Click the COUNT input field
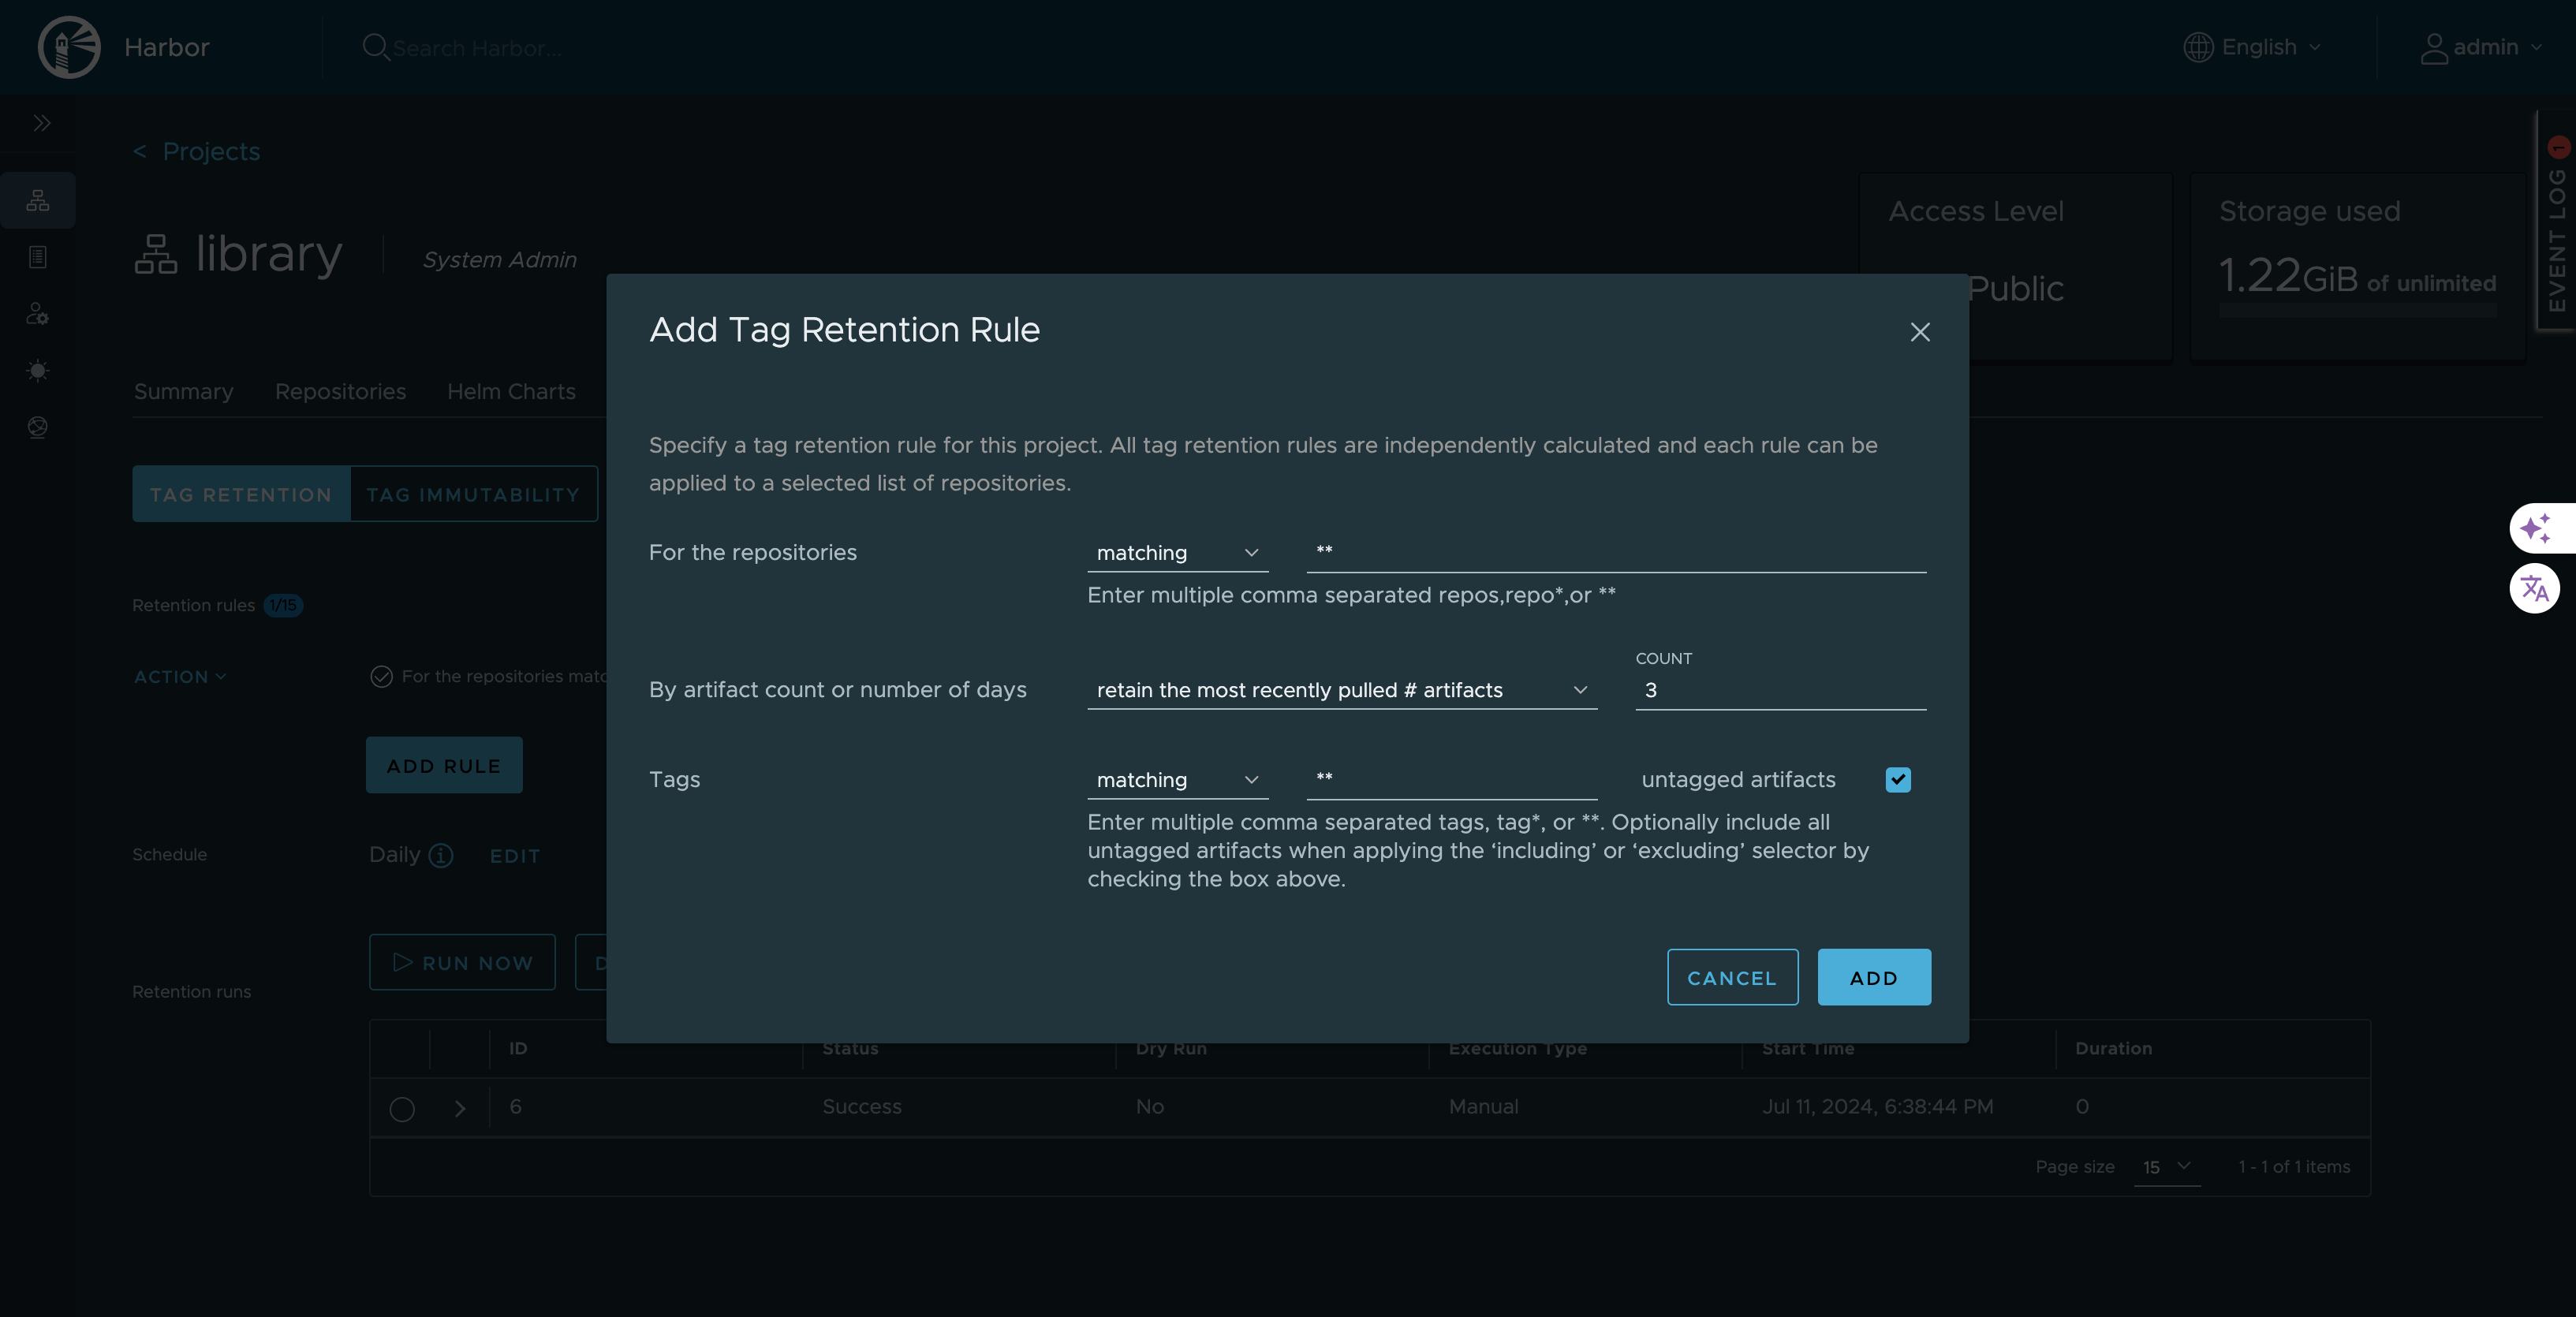 pos(1779,690)
